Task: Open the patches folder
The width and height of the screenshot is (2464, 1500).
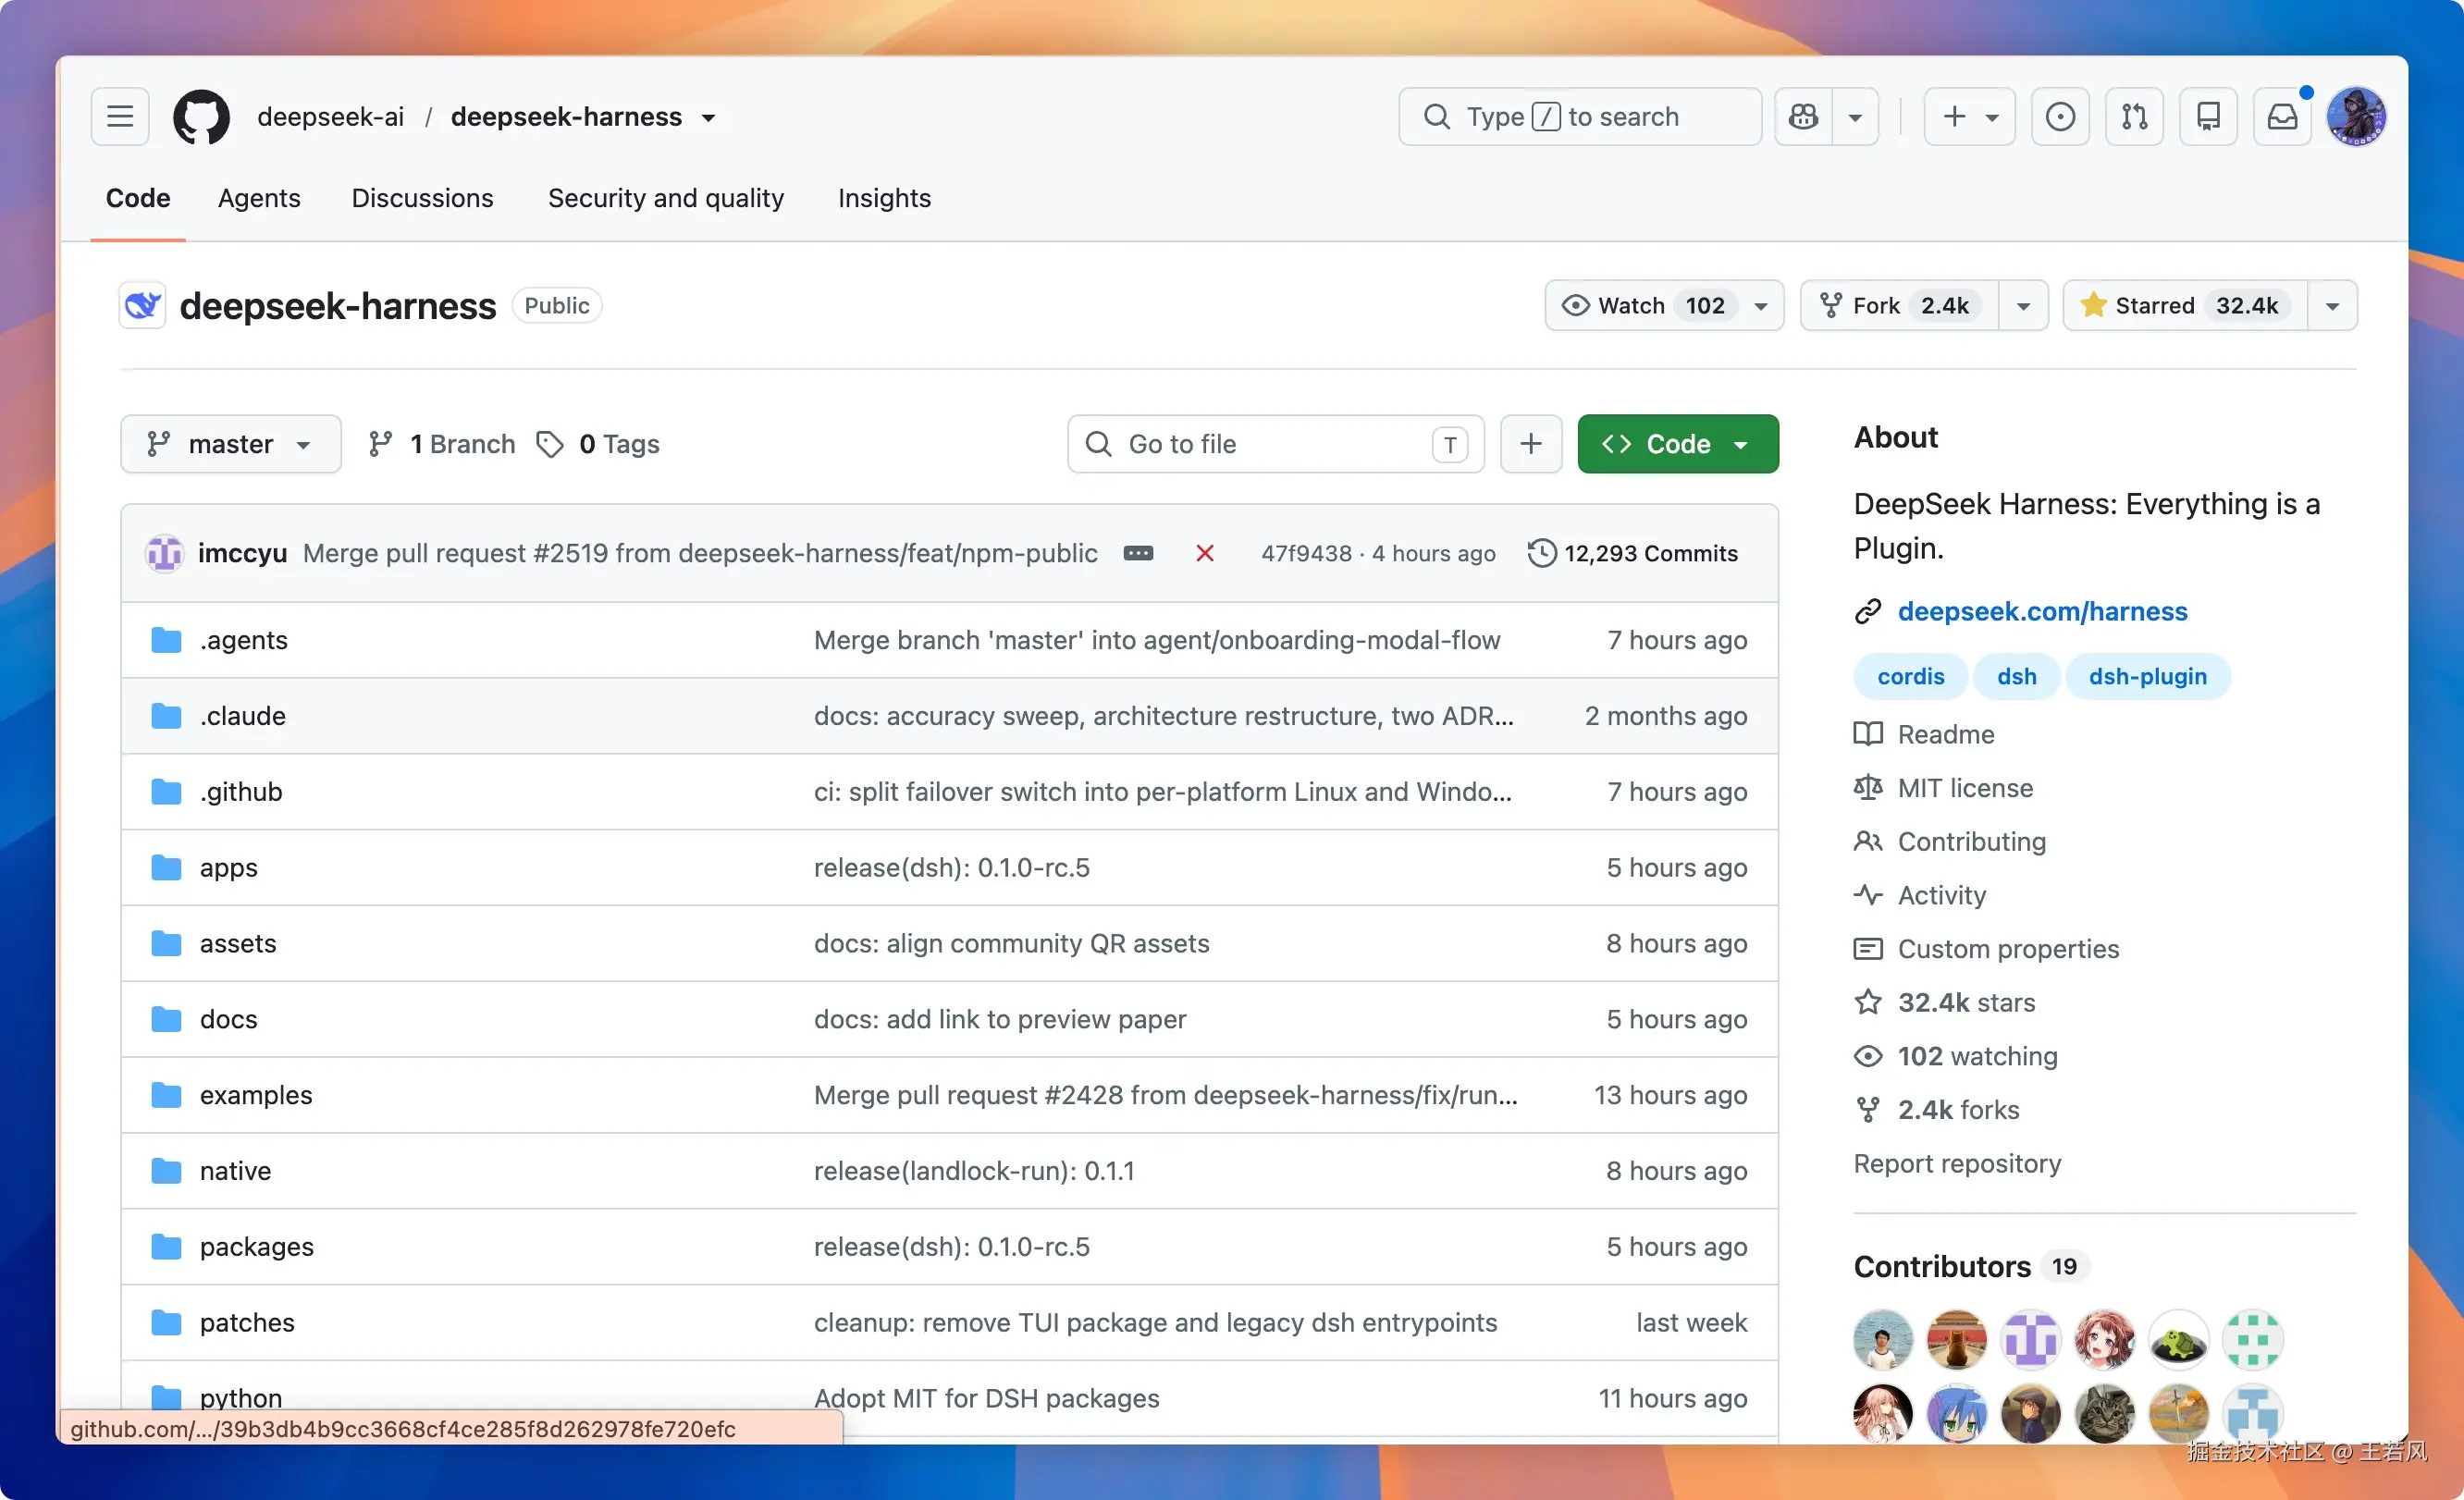Action: click(x=247, y=1323)
